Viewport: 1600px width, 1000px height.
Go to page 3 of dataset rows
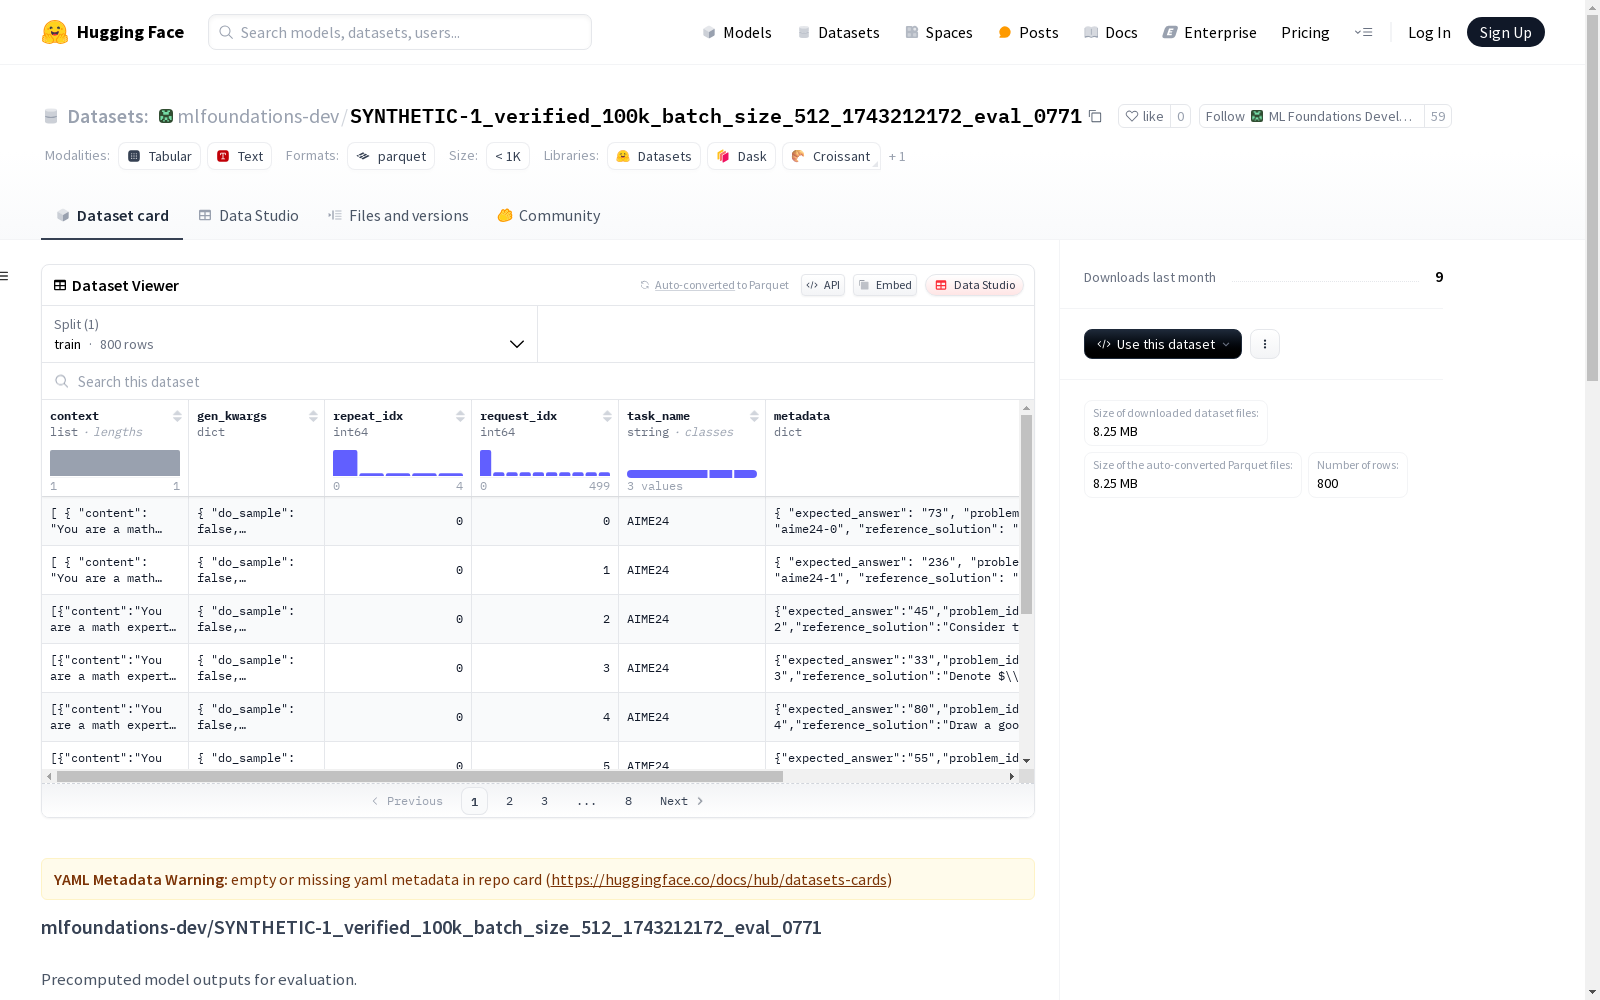545,801
